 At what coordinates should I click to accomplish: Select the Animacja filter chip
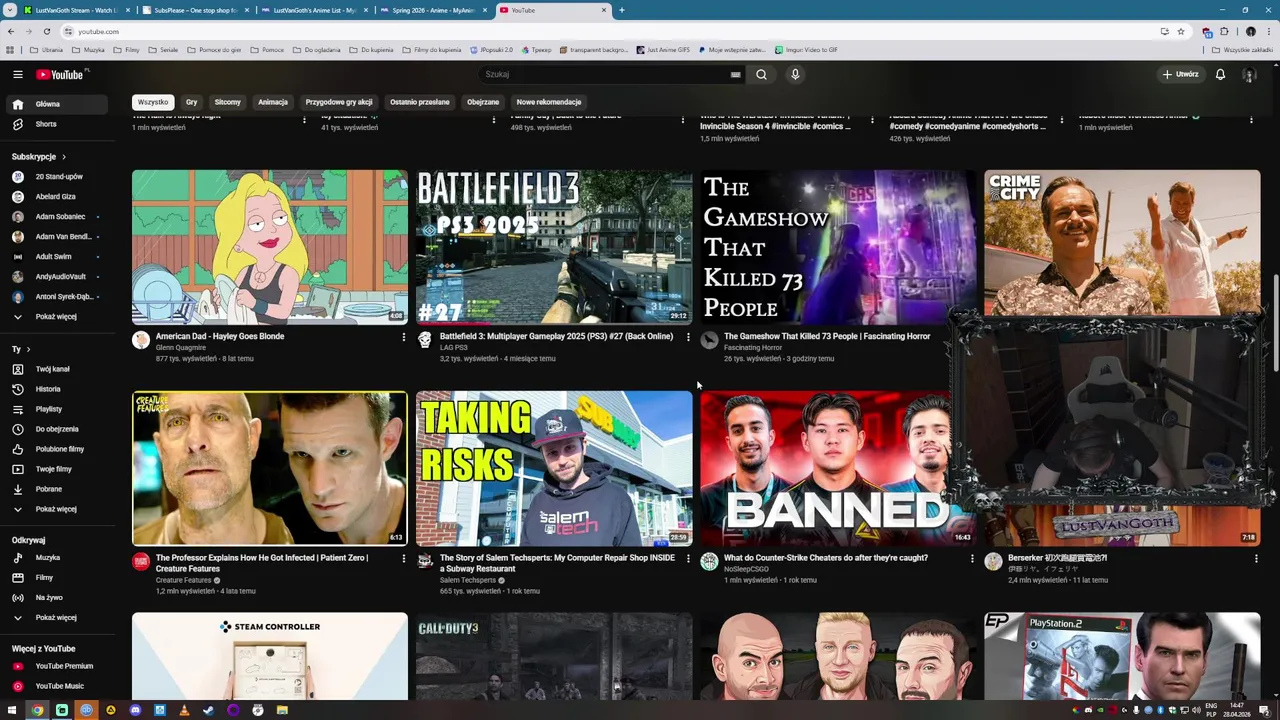[x=273, y=102]
